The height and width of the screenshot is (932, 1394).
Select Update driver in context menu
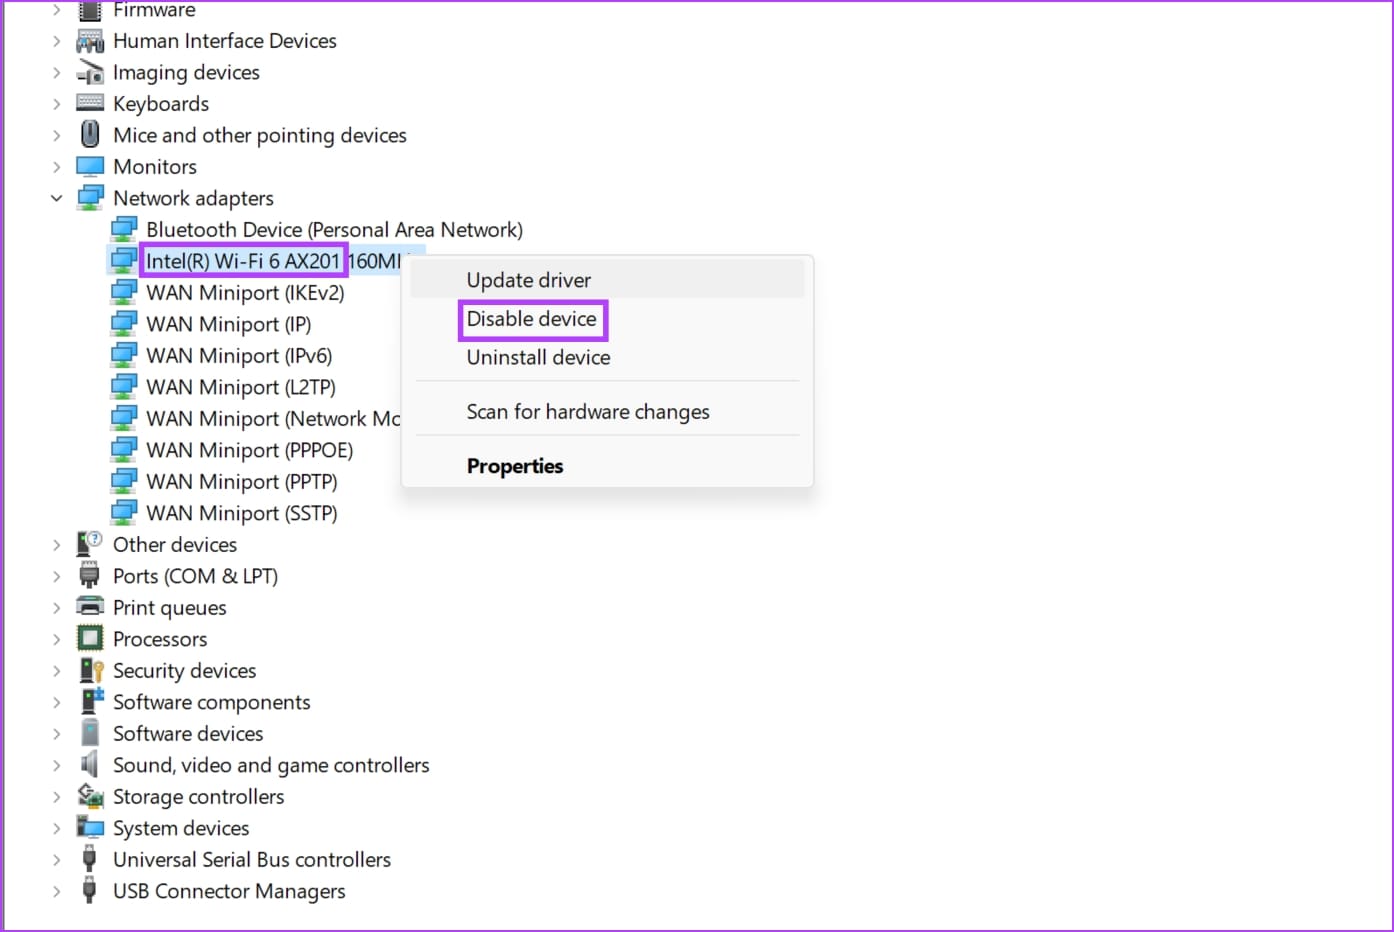tap(528, 281)
